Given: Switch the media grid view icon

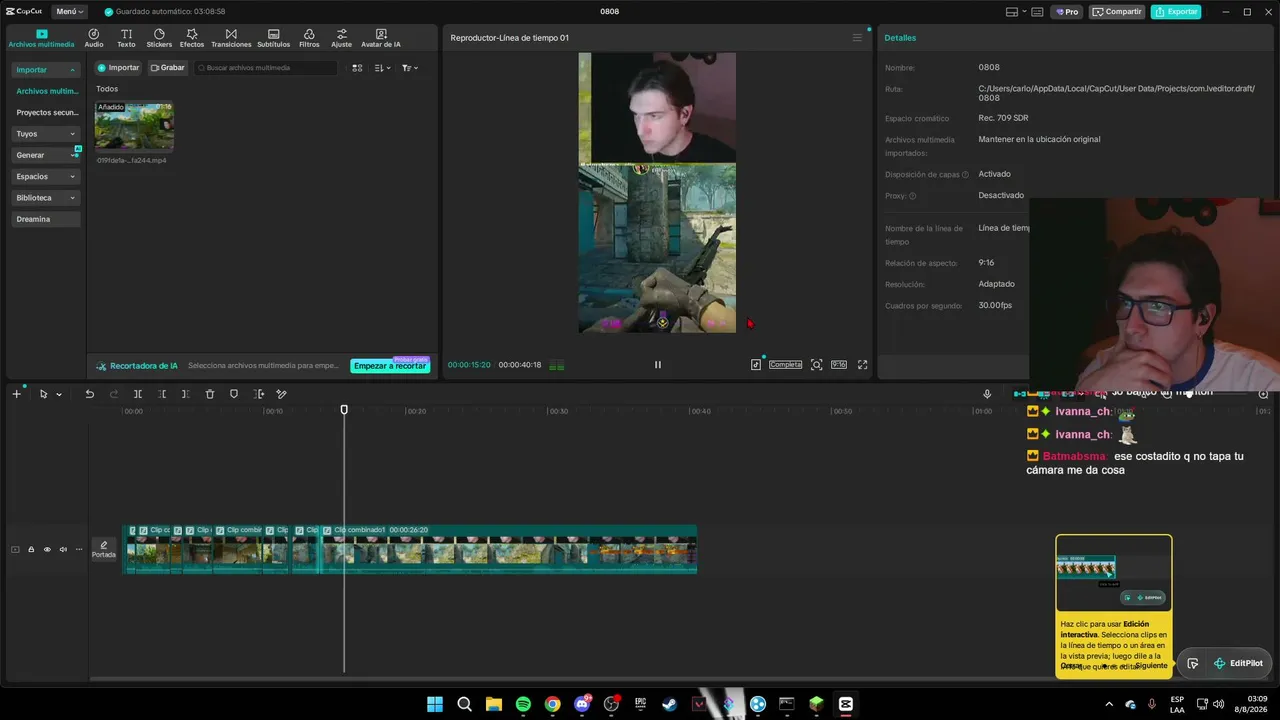Looking at the screenshot, I should (x=357, y=68).
